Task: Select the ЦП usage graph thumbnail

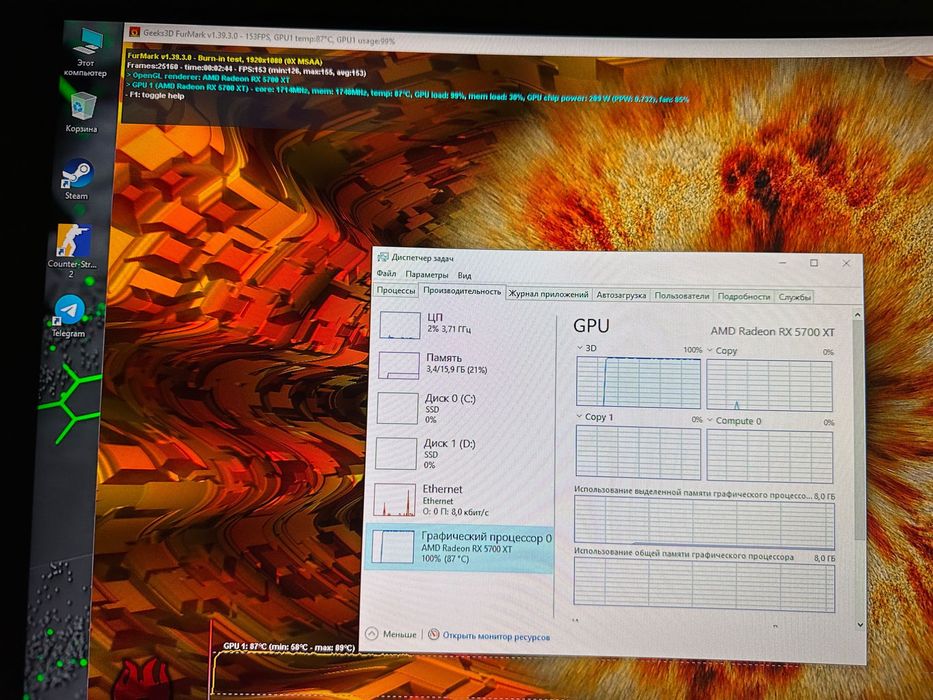Action: pos(400,325)
